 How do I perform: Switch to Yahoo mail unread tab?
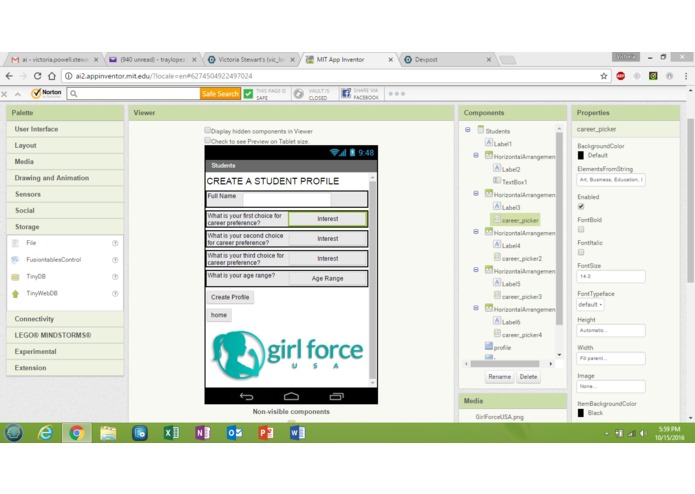(x=153, y=59)
